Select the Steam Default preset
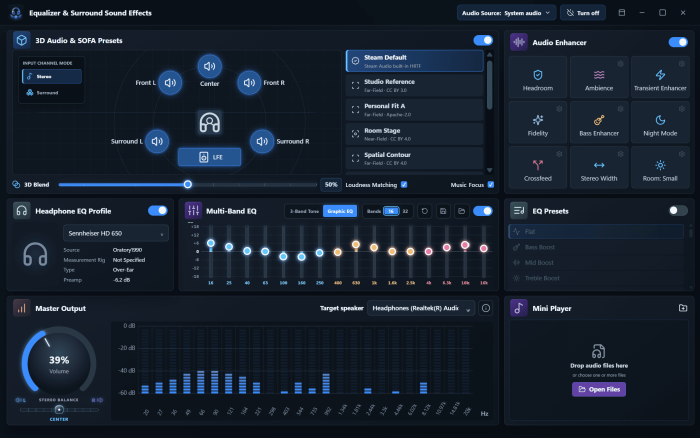The height and width of the screenshot is (438, 700). pos(415,61)
